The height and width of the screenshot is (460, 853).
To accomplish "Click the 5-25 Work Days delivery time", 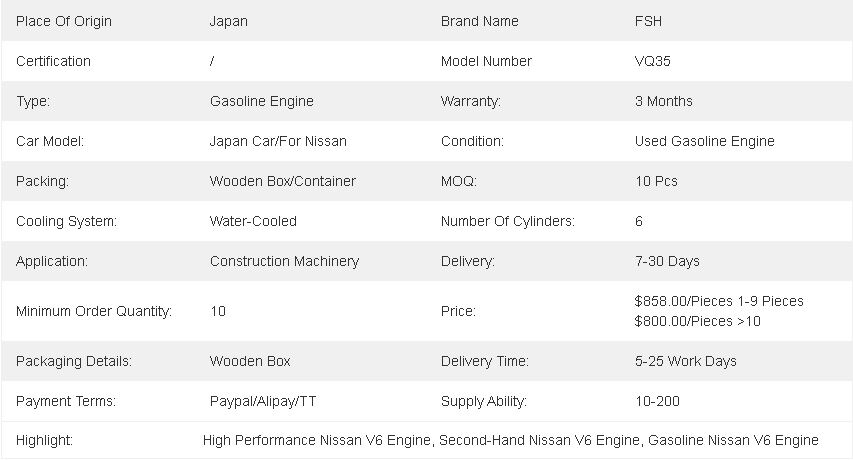I will [685, 362].
